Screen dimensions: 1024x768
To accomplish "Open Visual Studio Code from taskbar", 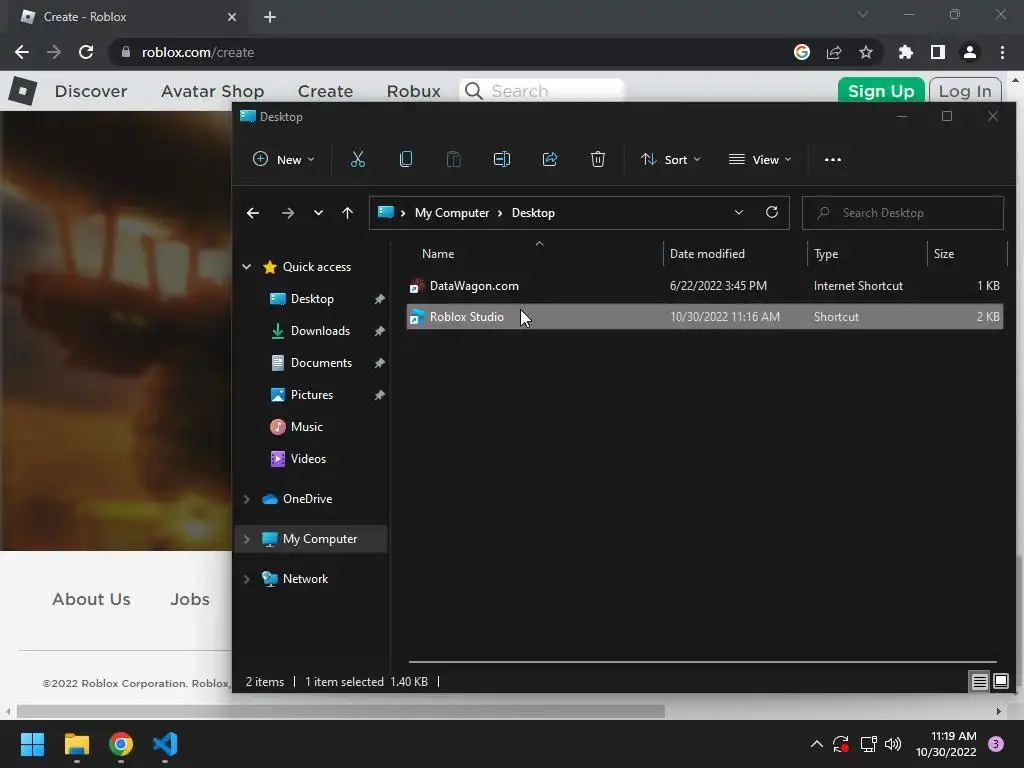I will pos(165,744).
